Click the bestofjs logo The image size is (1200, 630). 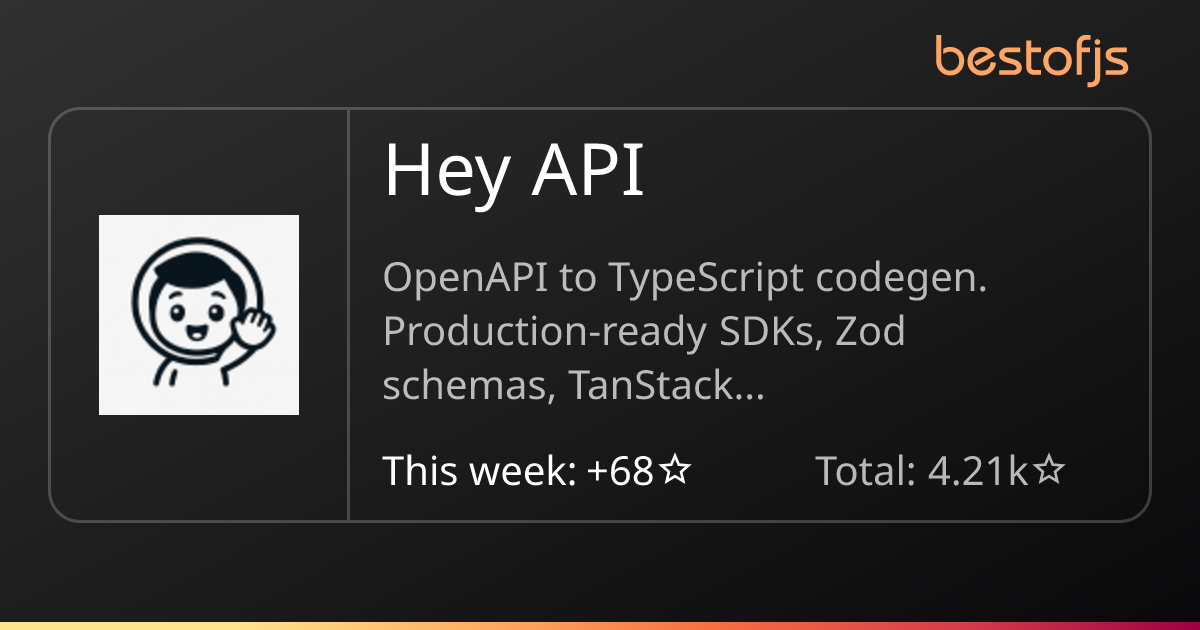point(1032,57)
